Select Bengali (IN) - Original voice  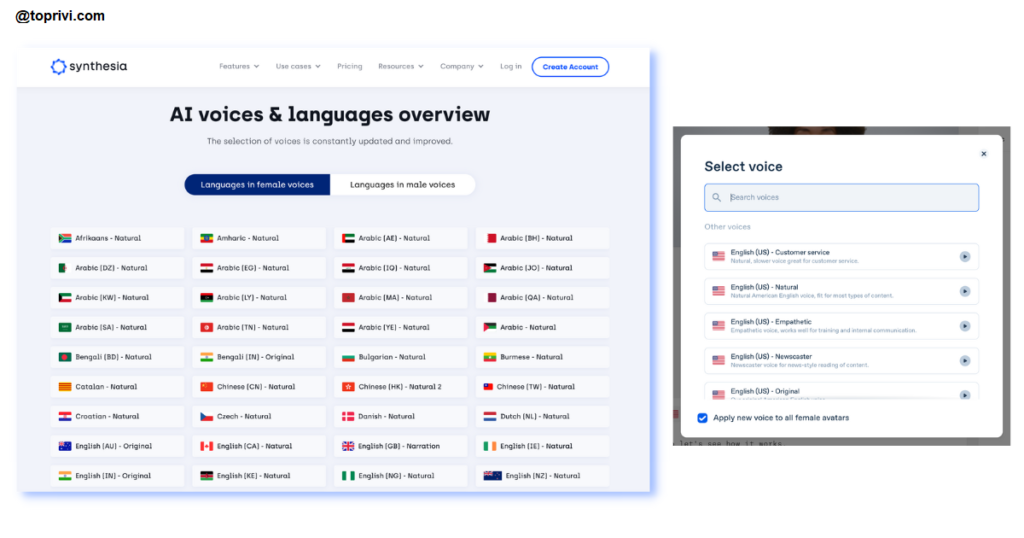coord(259,357)
